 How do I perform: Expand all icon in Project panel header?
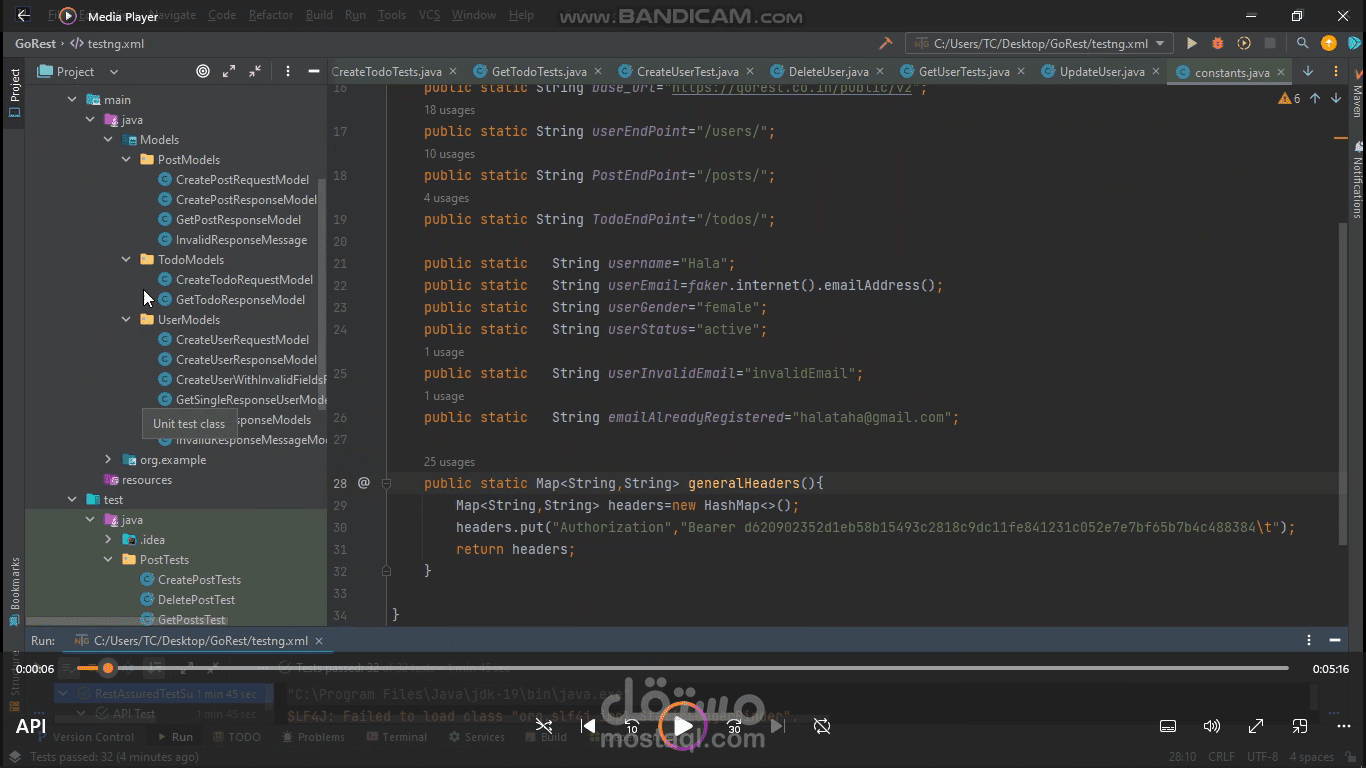(229, 71)
